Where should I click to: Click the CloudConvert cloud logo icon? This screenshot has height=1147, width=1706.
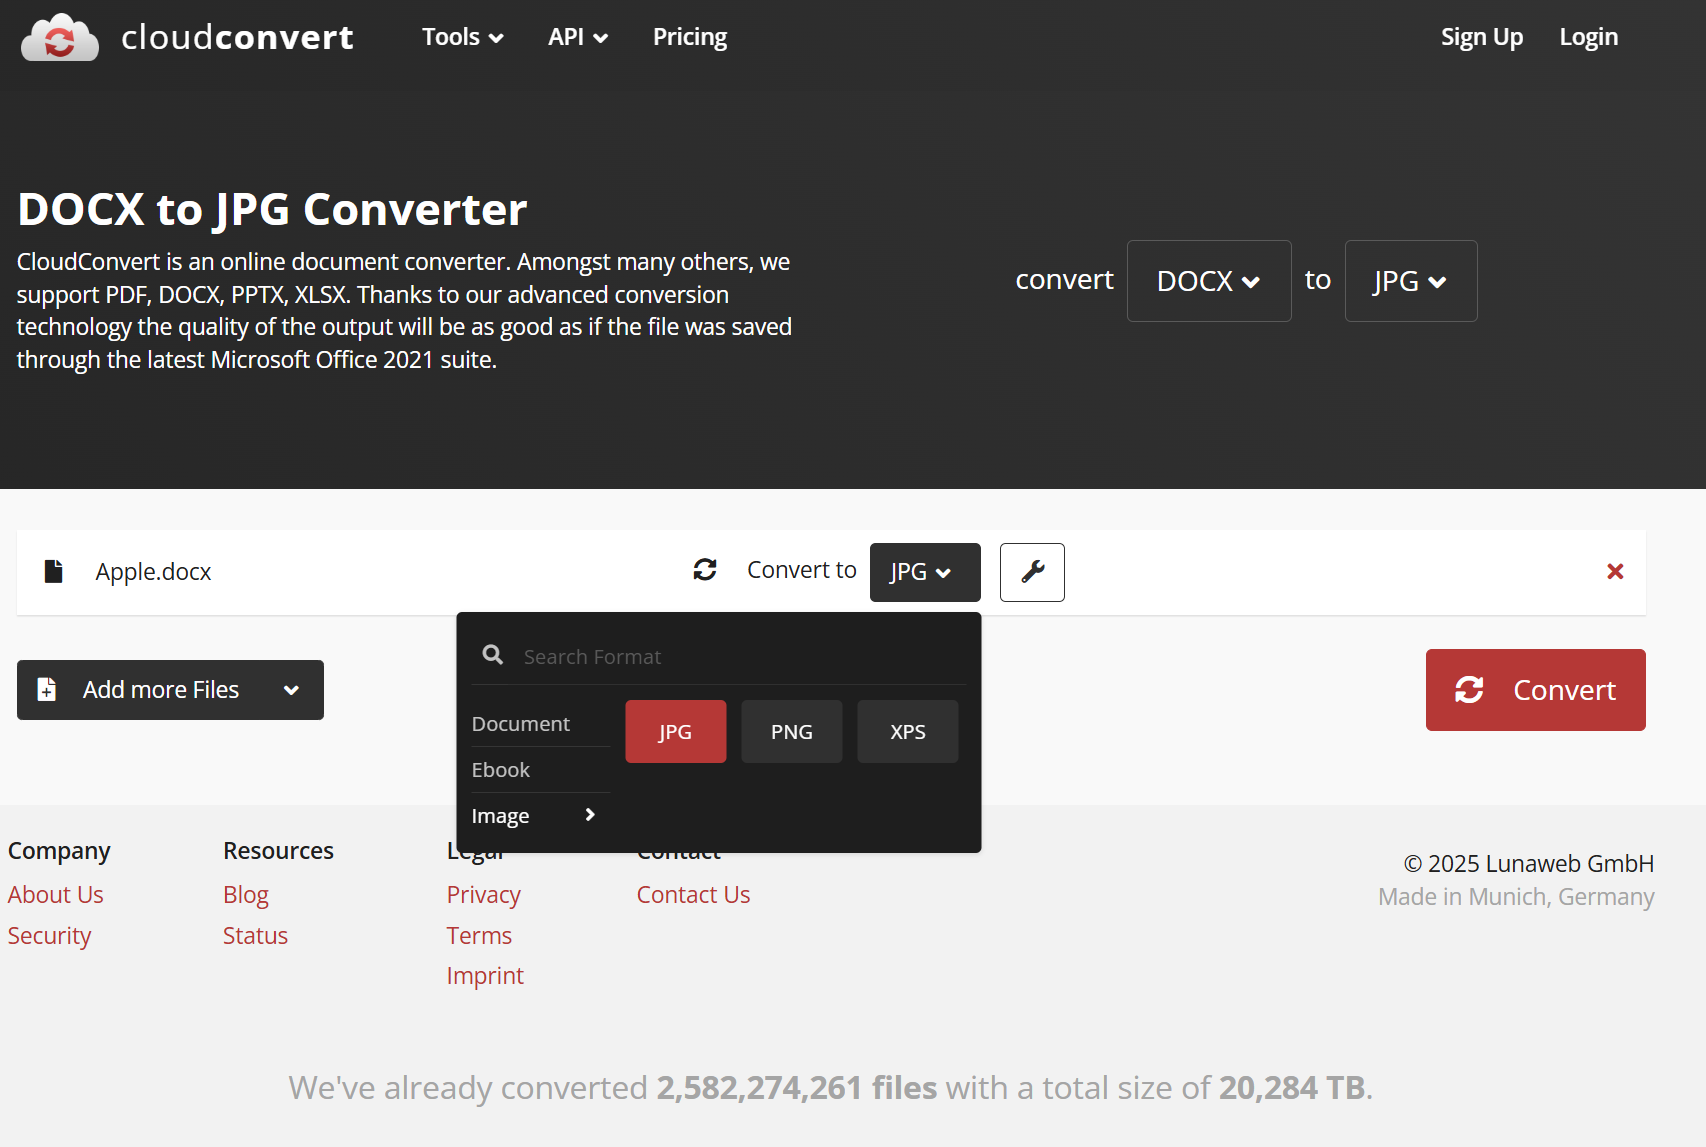click(x=60, y=38)
